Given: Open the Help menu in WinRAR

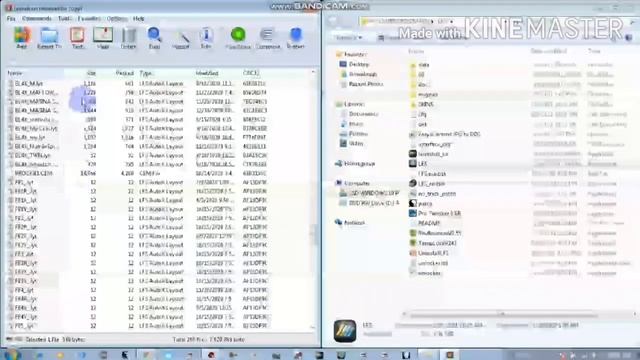Looking at the screenshot, I should [139, 19].
